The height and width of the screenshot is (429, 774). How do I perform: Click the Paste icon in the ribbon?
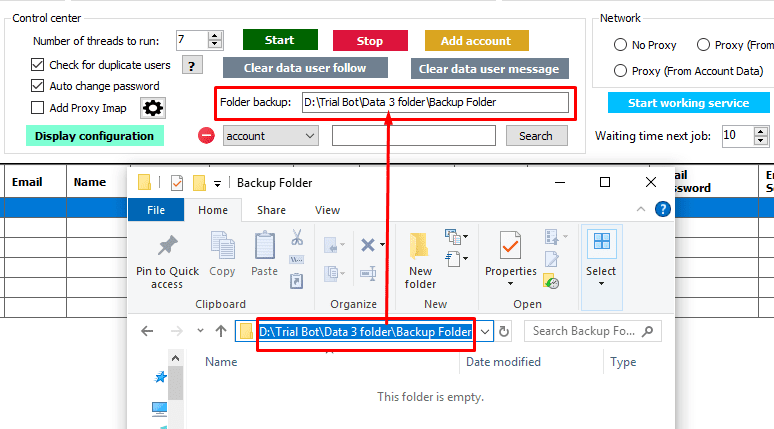click(x=265, y=246)
